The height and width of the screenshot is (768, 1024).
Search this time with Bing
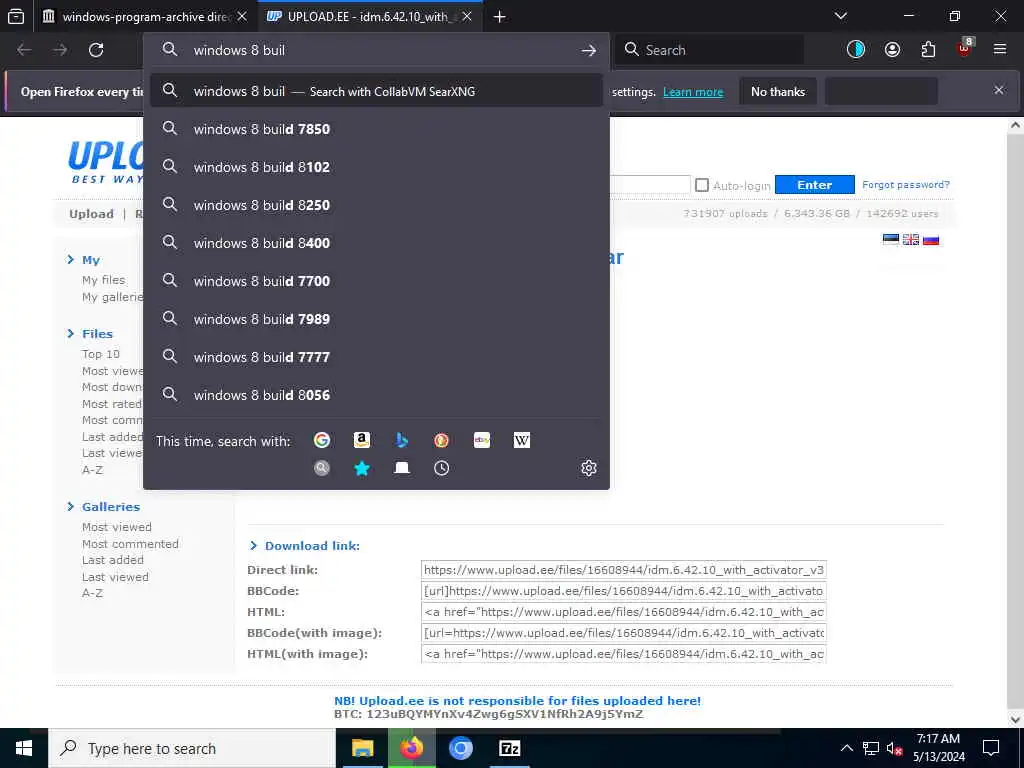pyautogui.click(x=402, y=440)
